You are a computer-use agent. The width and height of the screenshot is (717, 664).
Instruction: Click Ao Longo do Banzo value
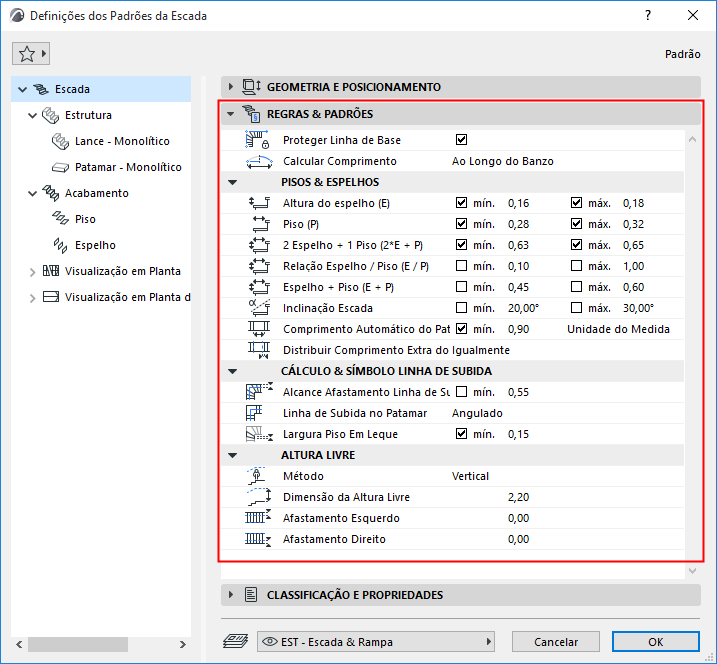[x=503, y=161]
